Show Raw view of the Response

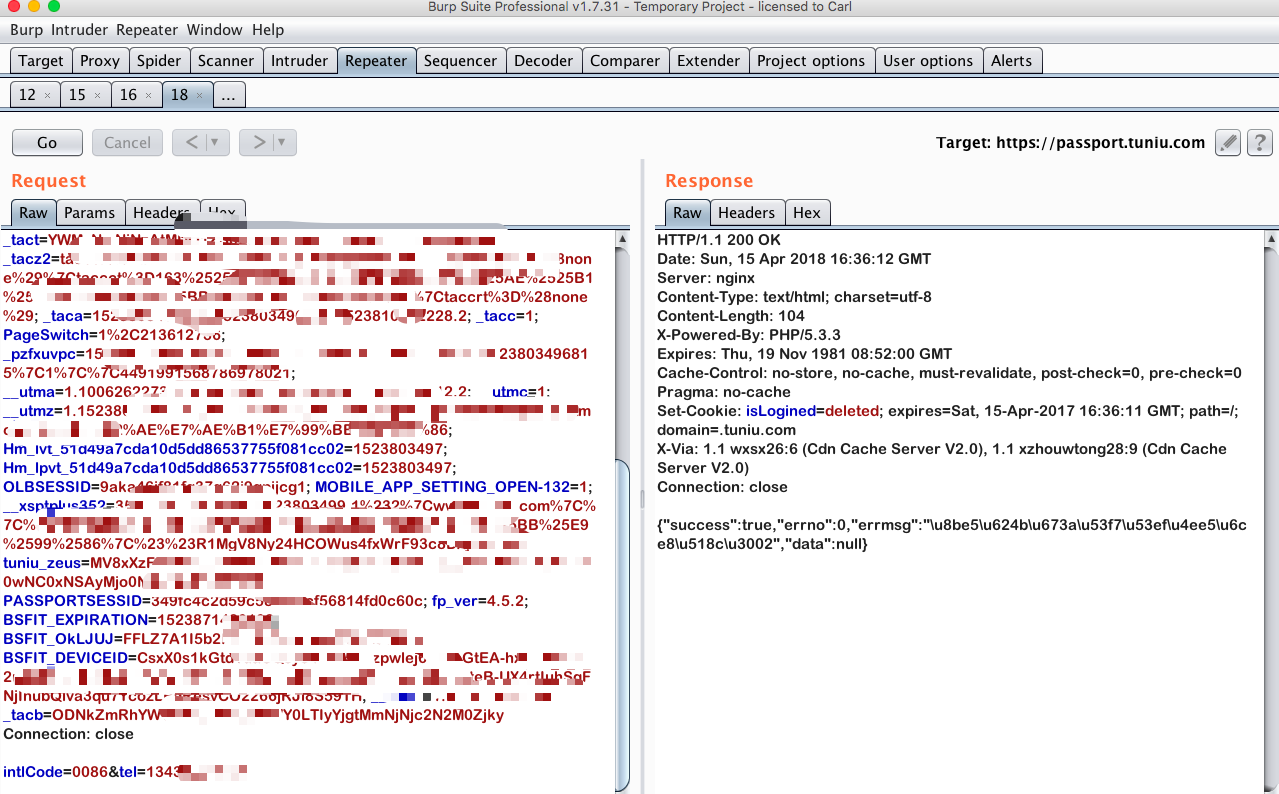(x=687, y=212)
